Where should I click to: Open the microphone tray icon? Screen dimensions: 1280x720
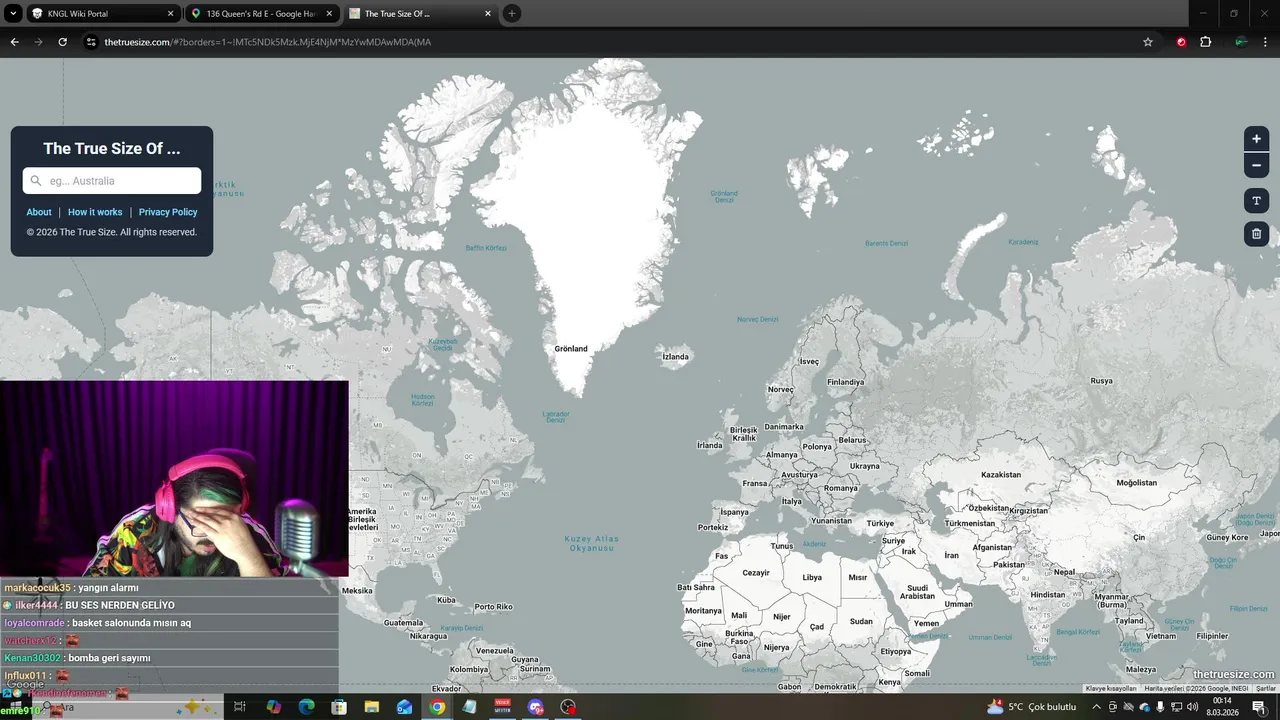tap(1160, 707)
